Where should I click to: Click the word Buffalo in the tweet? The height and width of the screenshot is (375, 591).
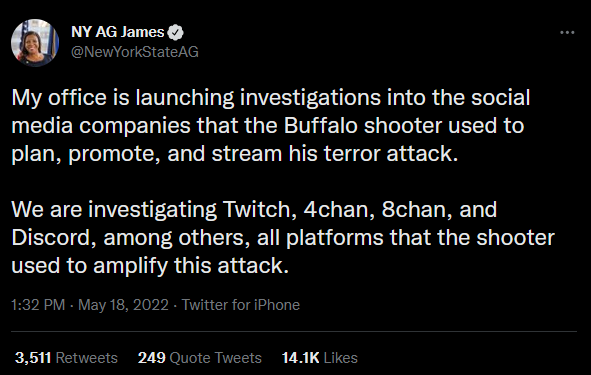[x=320, y=126]
